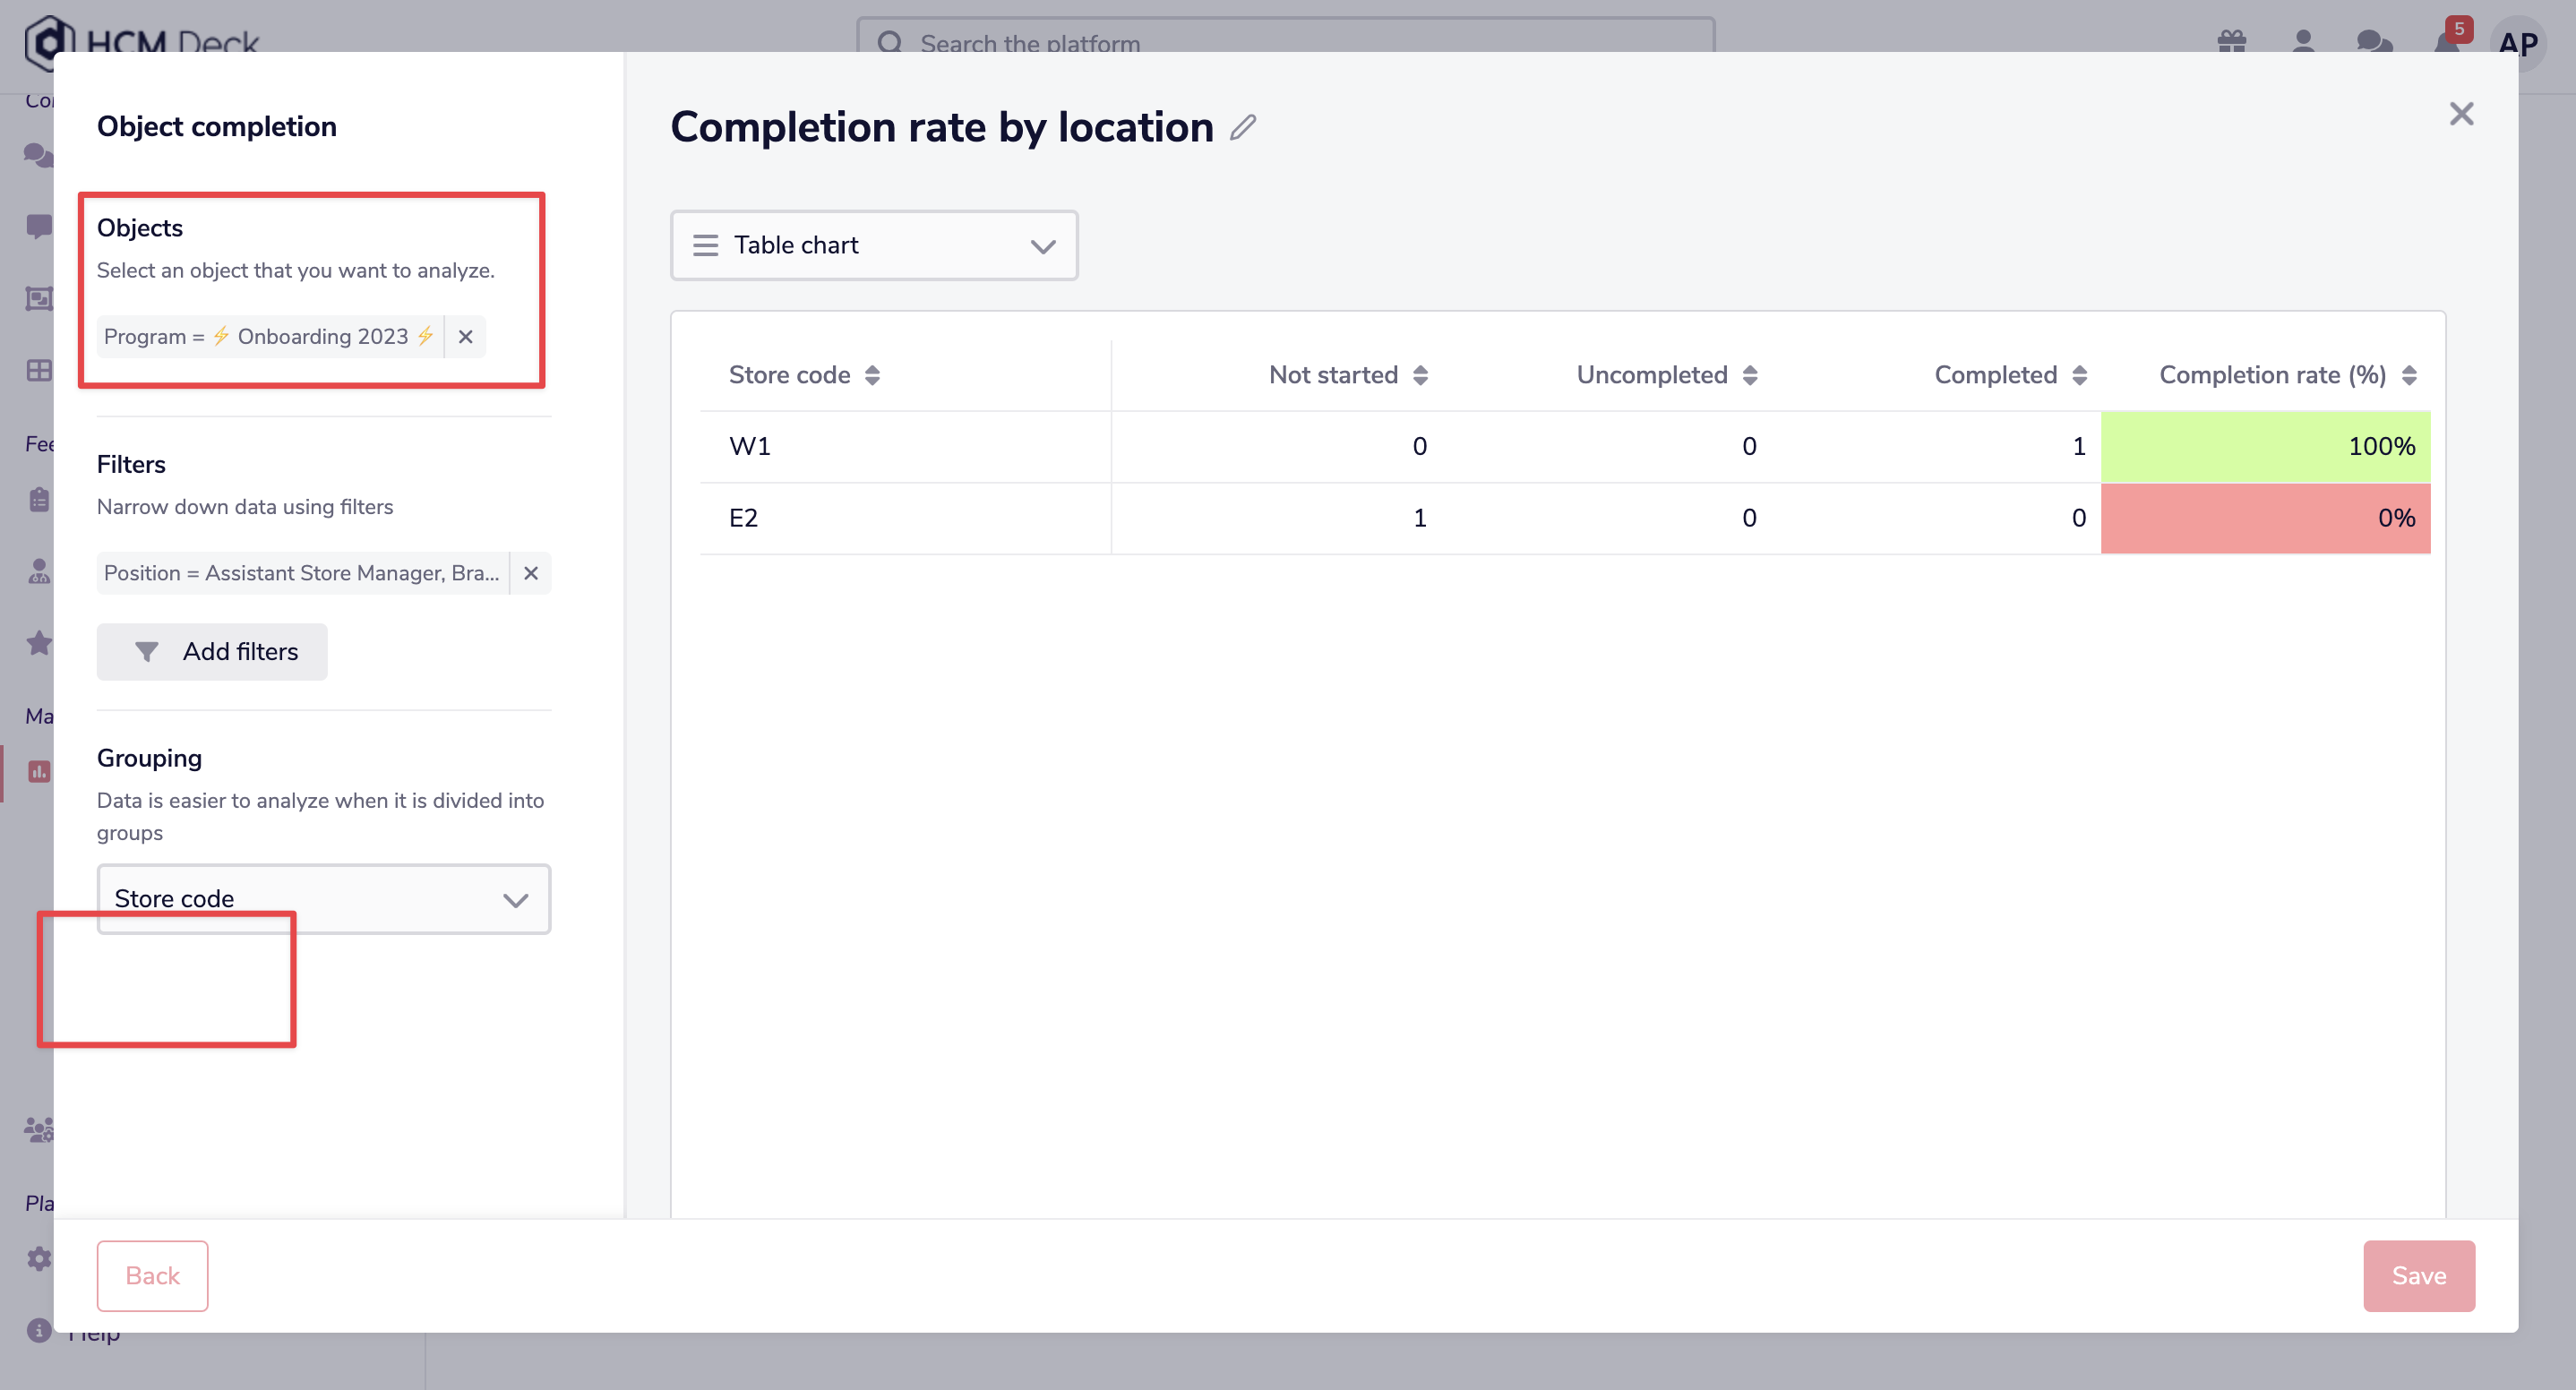This screenshot has height=1390, width=2576.
Task: Save the report
Action: (2419, 1276)
